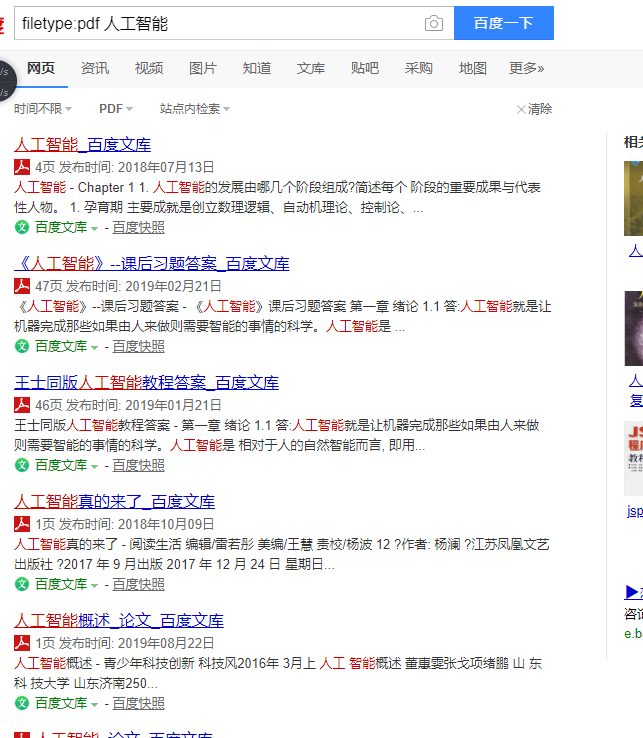Open the result 《人工智能》--课后习题答案_百度文库

coord(152,264)
